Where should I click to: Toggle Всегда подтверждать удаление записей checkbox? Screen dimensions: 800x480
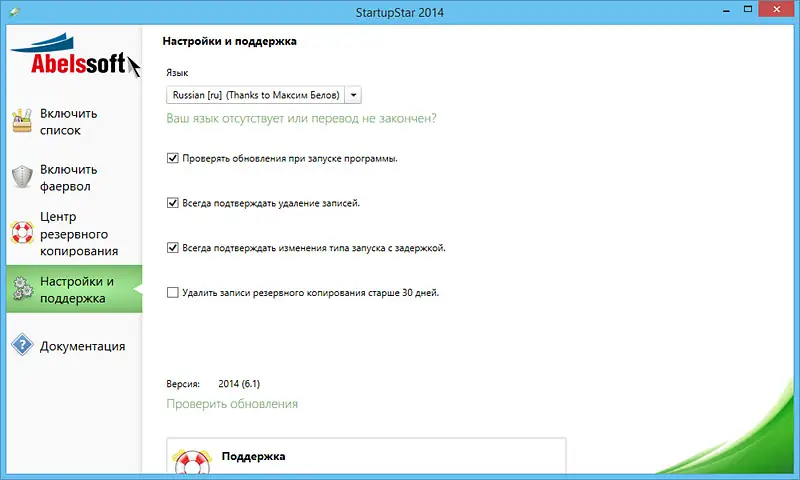point(172,203)
